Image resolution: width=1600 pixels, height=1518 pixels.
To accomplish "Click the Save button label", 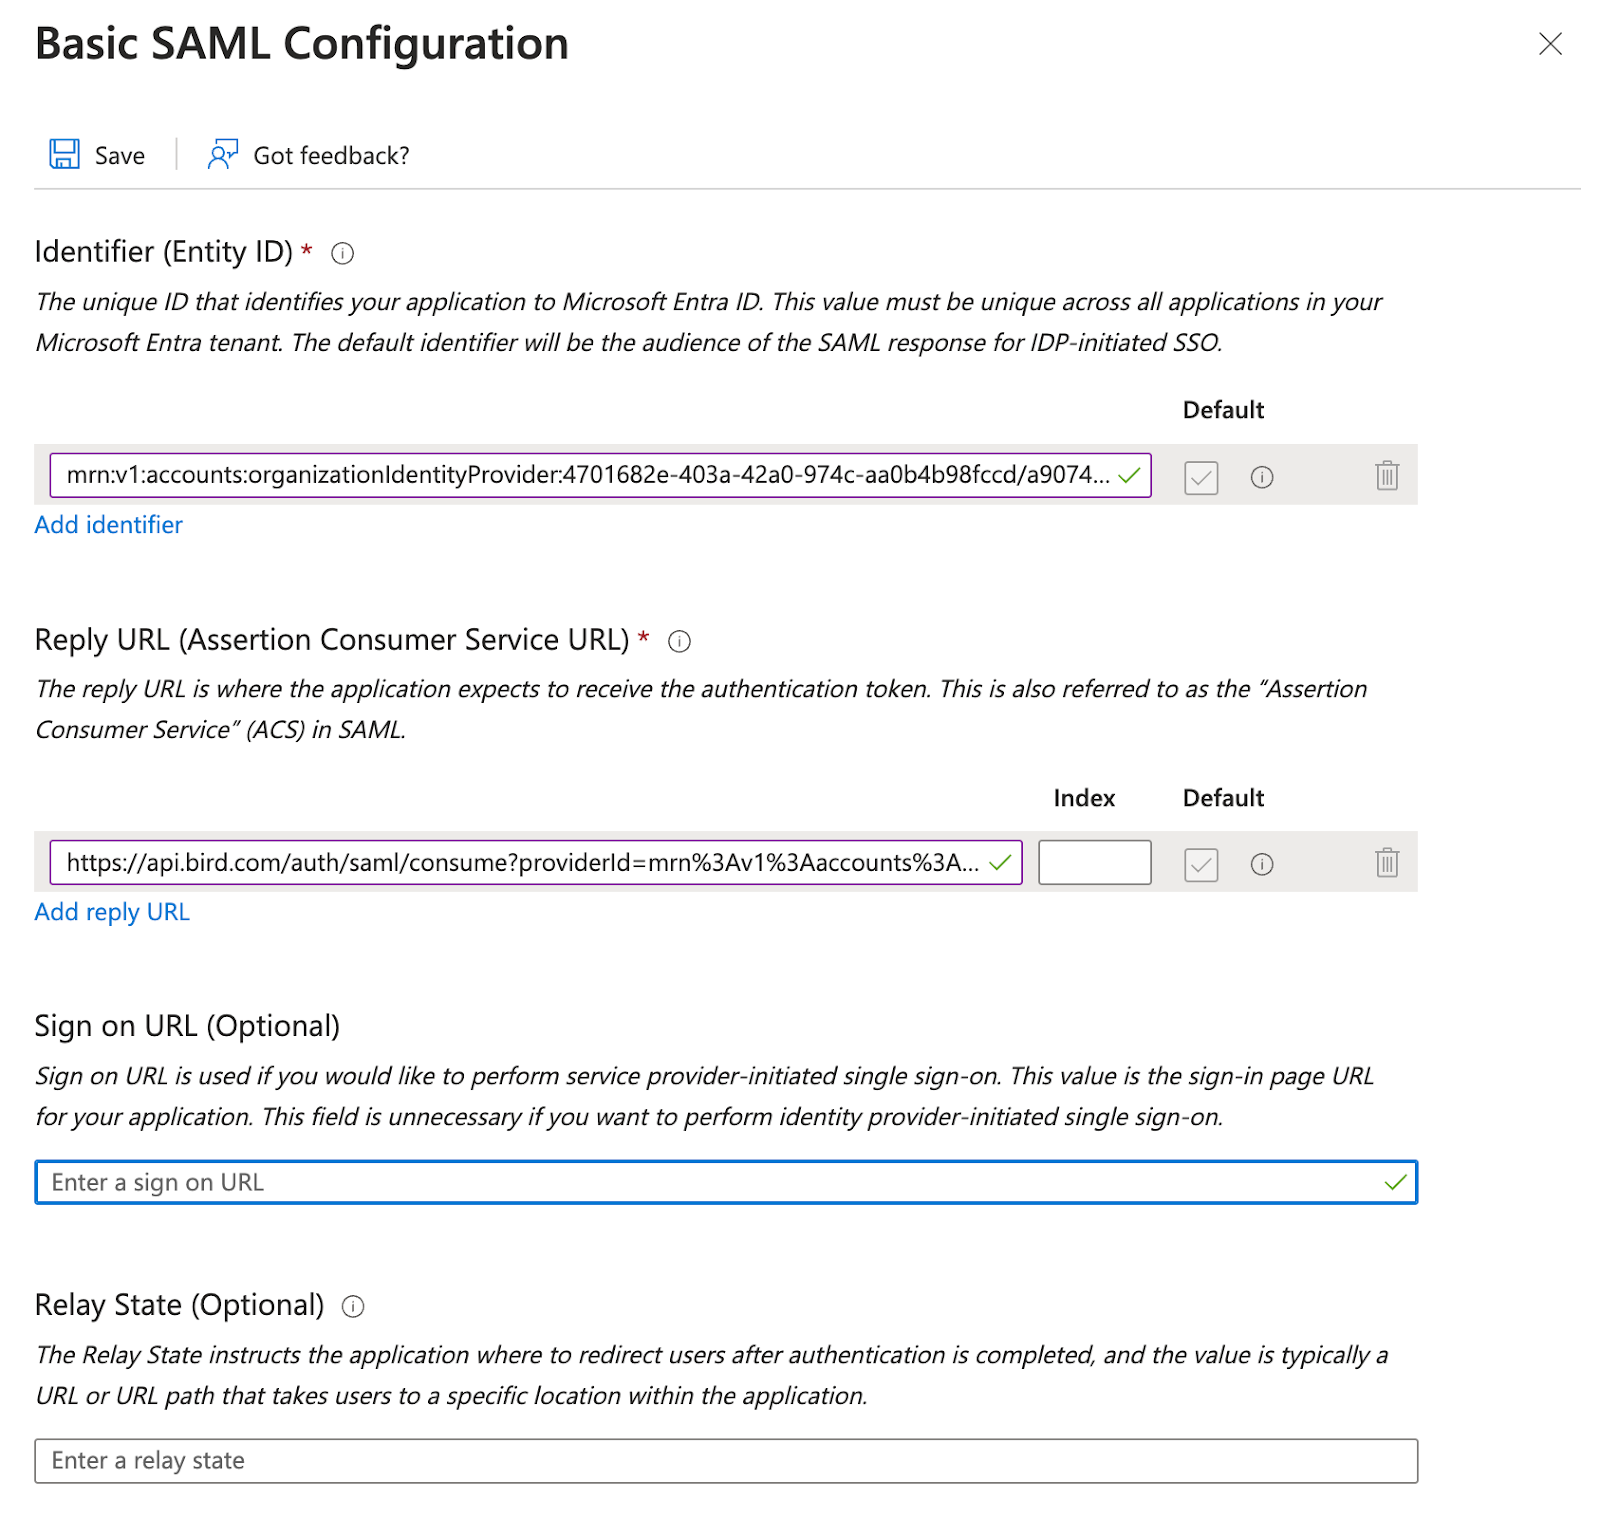I will [x=119, y=156].
